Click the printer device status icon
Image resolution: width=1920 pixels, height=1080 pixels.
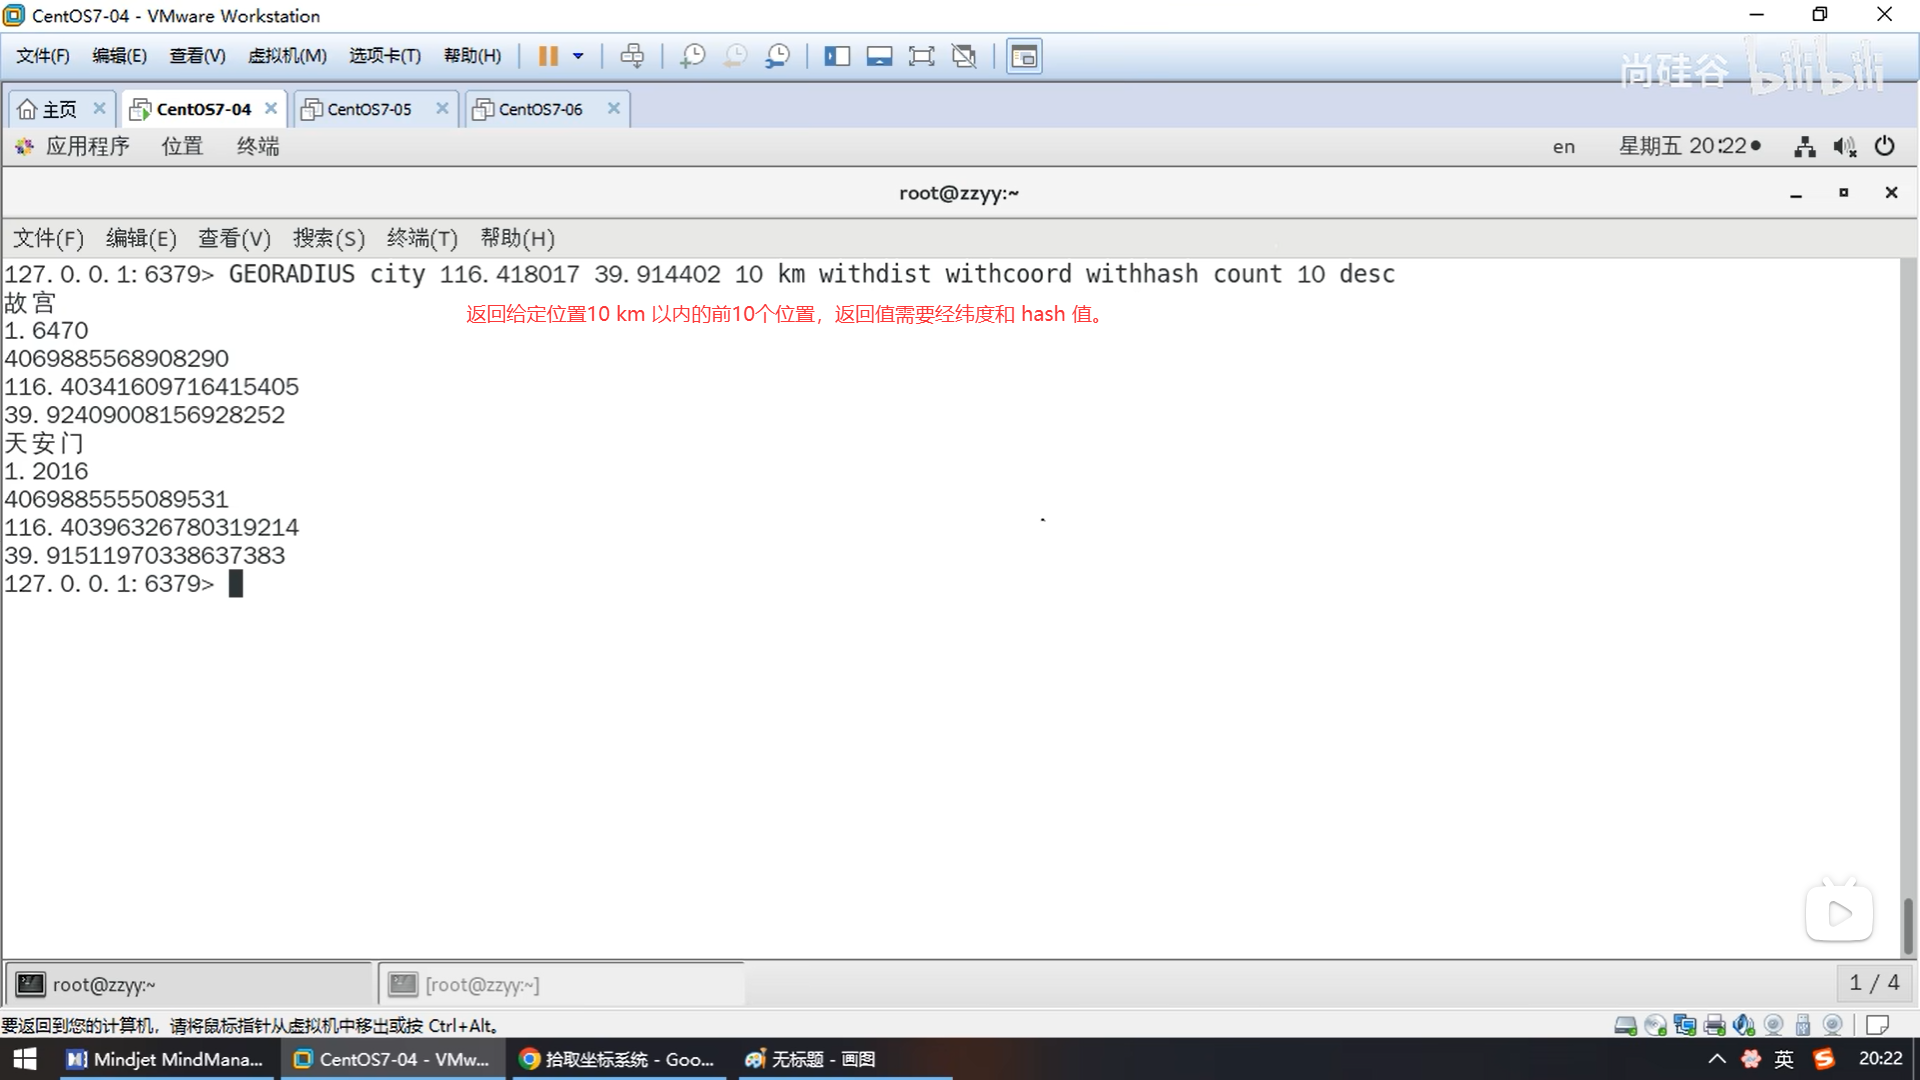click(1714, 1025)
